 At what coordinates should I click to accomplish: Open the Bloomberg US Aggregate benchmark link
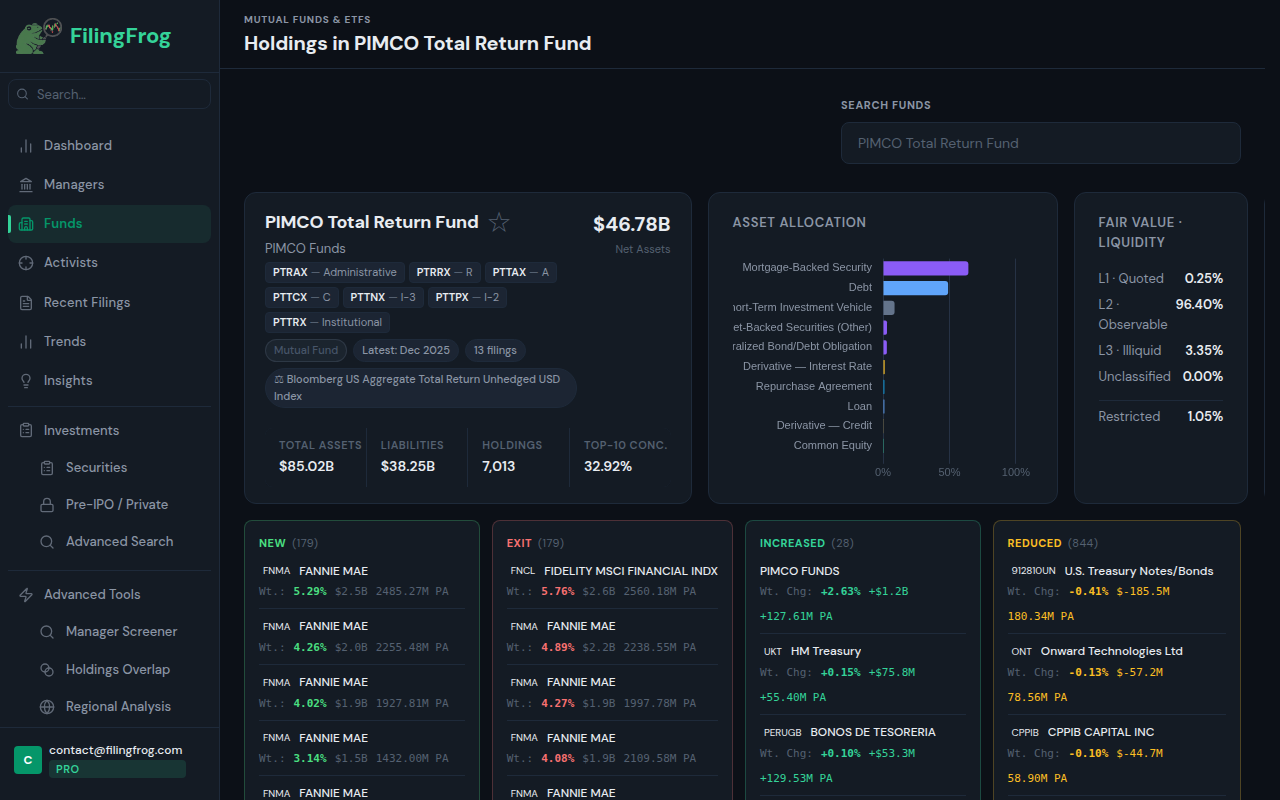(420, 387)
